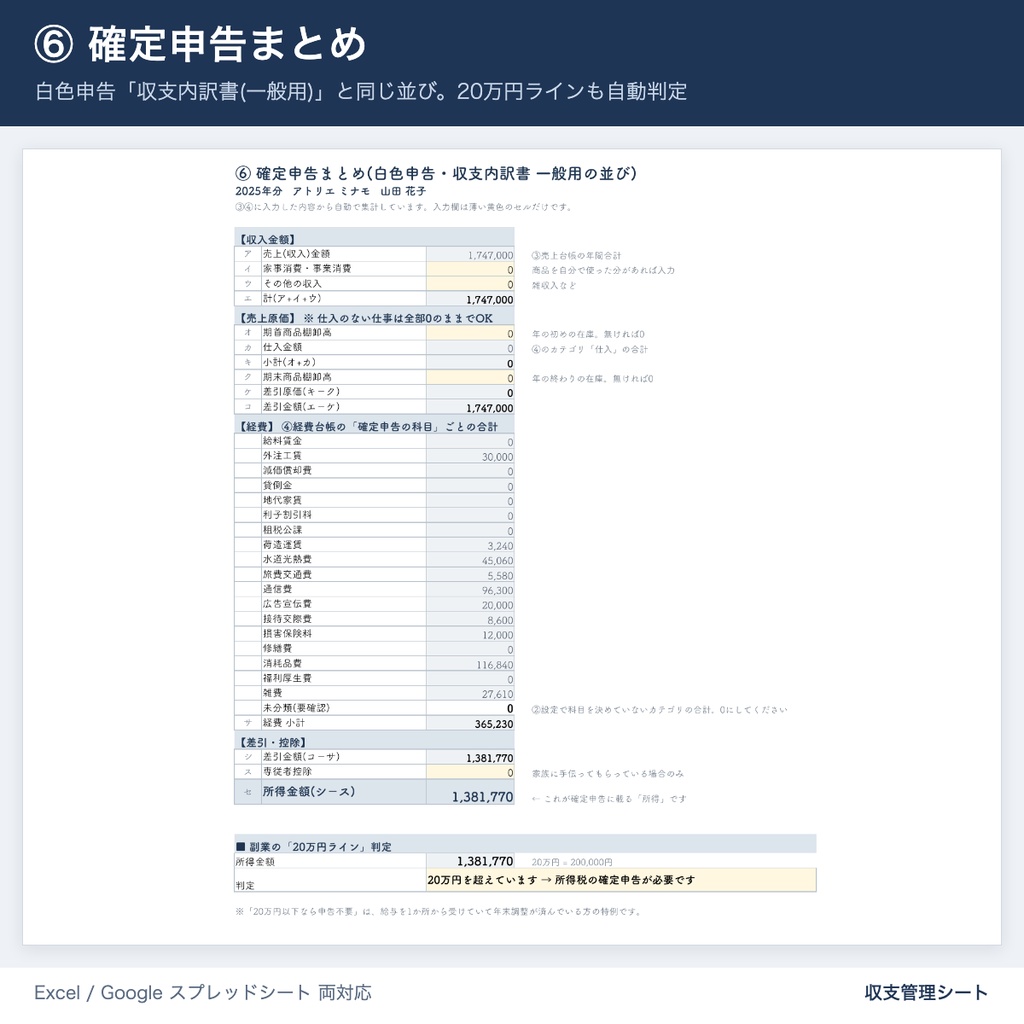Click the 消耗品費 value 116,840

(495, 664)
